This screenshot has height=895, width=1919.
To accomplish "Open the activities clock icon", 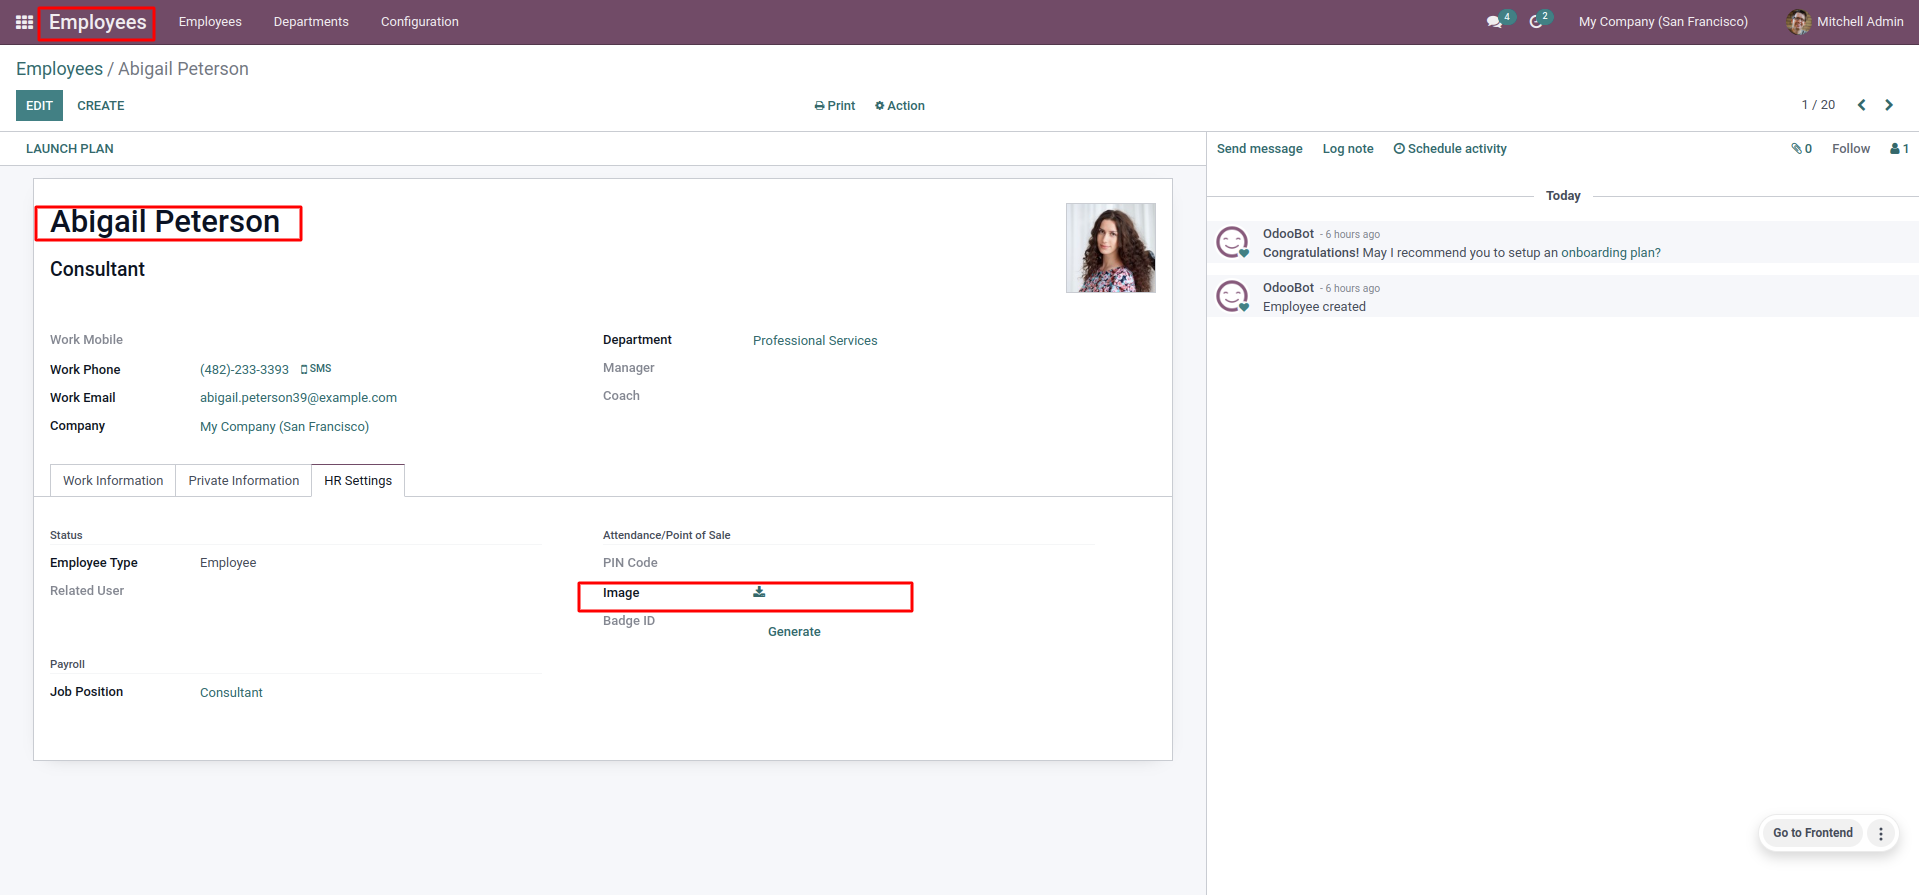I will [x=1537, y=22].
